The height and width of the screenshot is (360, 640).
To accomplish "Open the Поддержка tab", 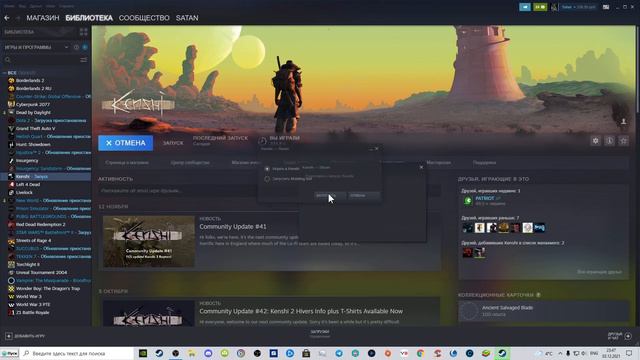I will coord(484,162).
